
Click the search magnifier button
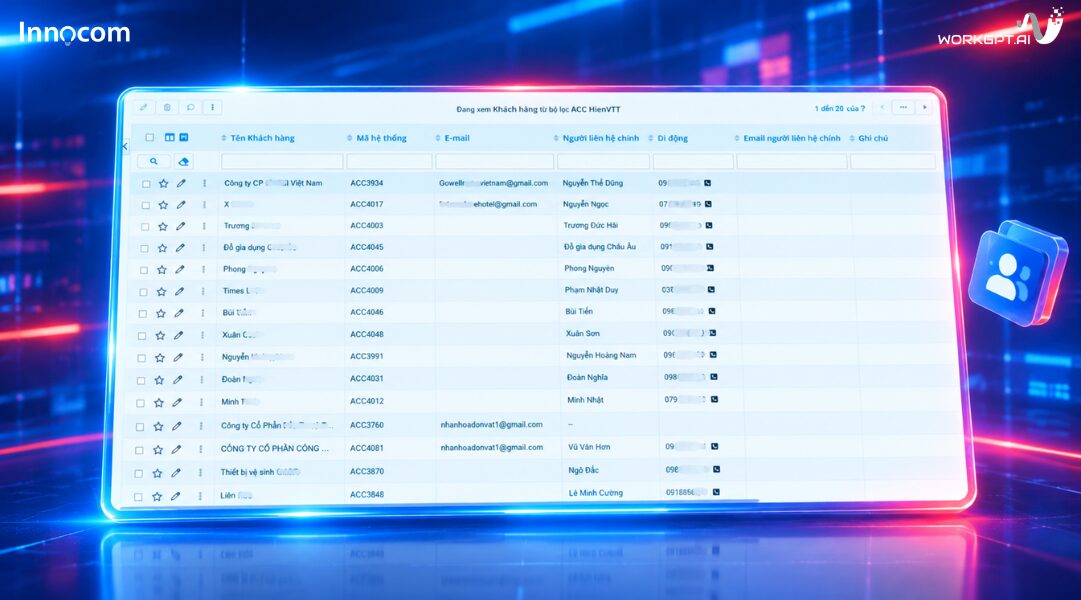[x=154, y=161]
